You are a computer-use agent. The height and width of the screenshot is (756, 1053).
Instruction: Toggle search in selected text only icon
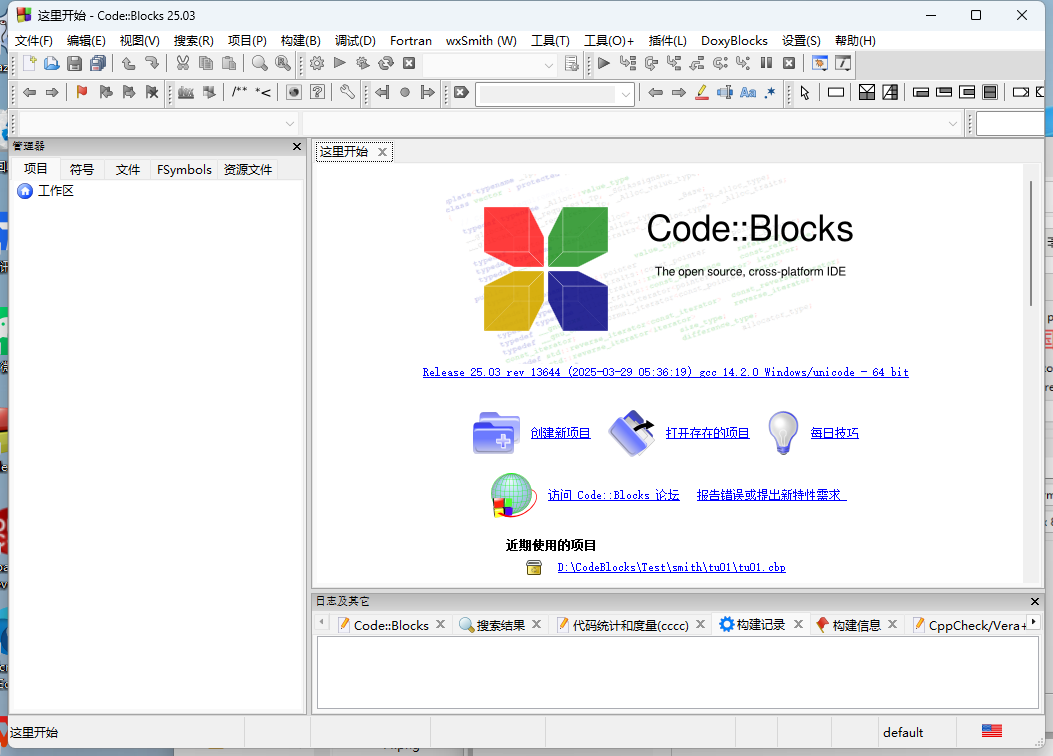[x=725, y=93]
